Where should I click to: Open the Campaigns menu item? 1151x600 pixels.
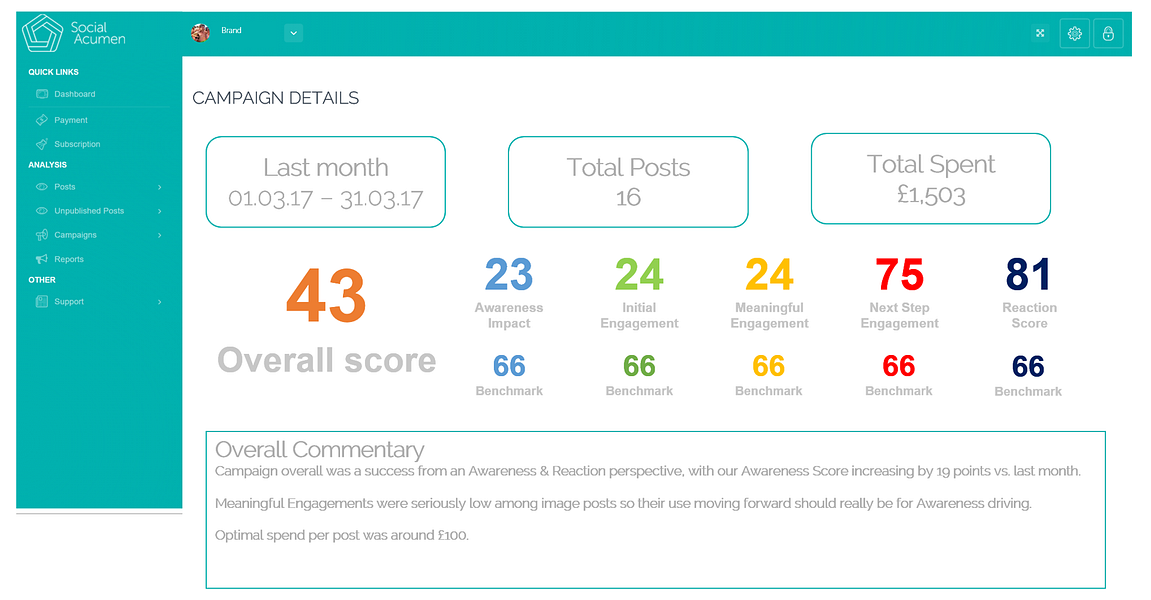(x=76, y=235)
